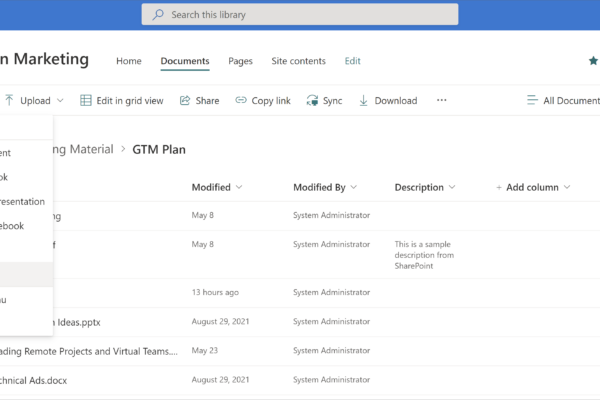The image size is (600, 400).
Task: Click the Share button label
Action: pyautogui.click(x=207, y=101)
